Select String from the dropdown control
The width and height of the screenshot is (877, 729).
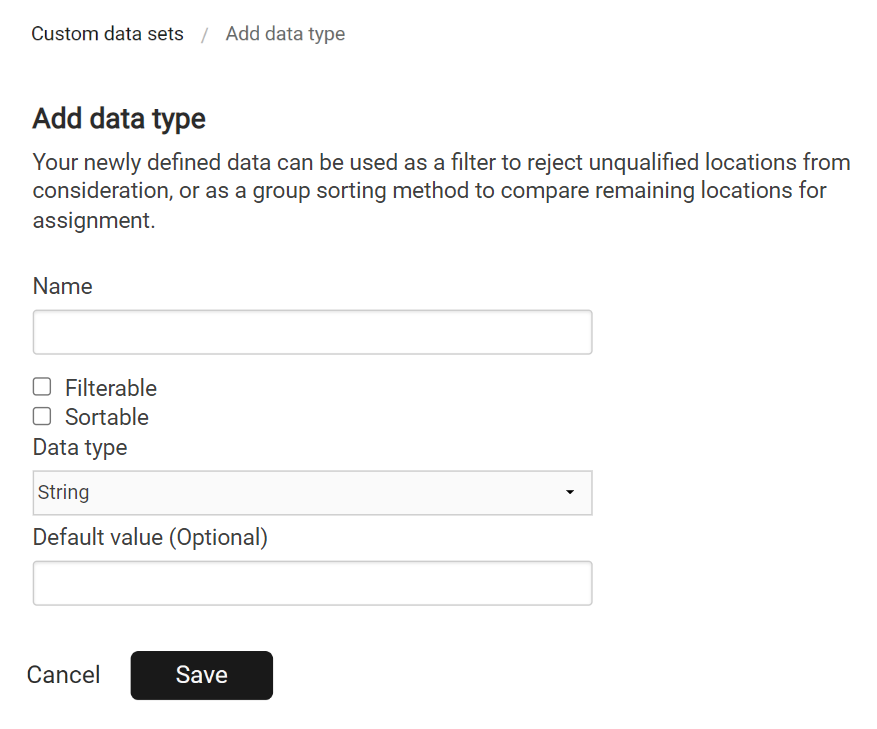click(312, 492)
